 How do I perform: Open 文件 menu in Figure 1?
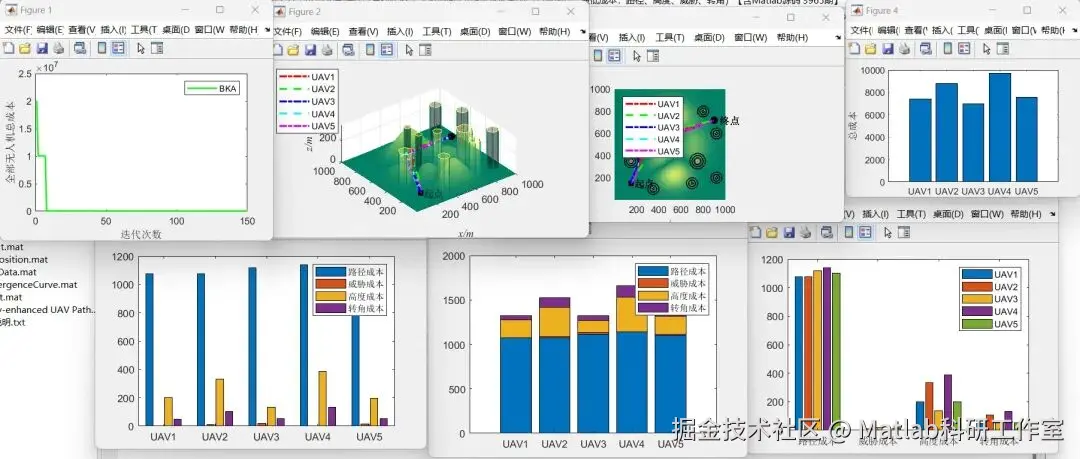pos(19,30)
